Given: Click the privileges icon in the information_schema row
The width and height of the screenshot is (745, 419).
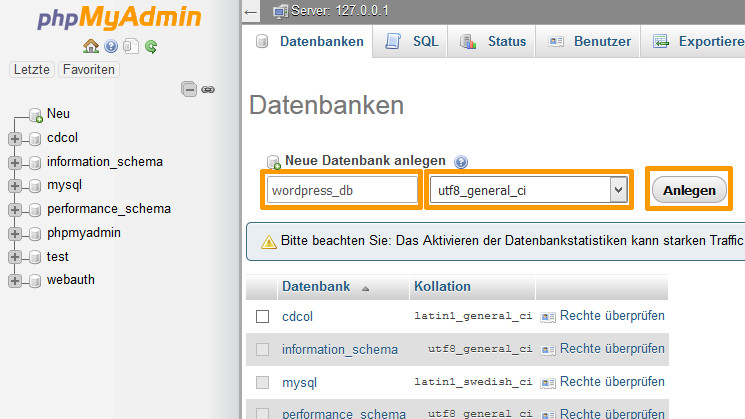Looking at the screenshot, I should click(x=548, y=350).
